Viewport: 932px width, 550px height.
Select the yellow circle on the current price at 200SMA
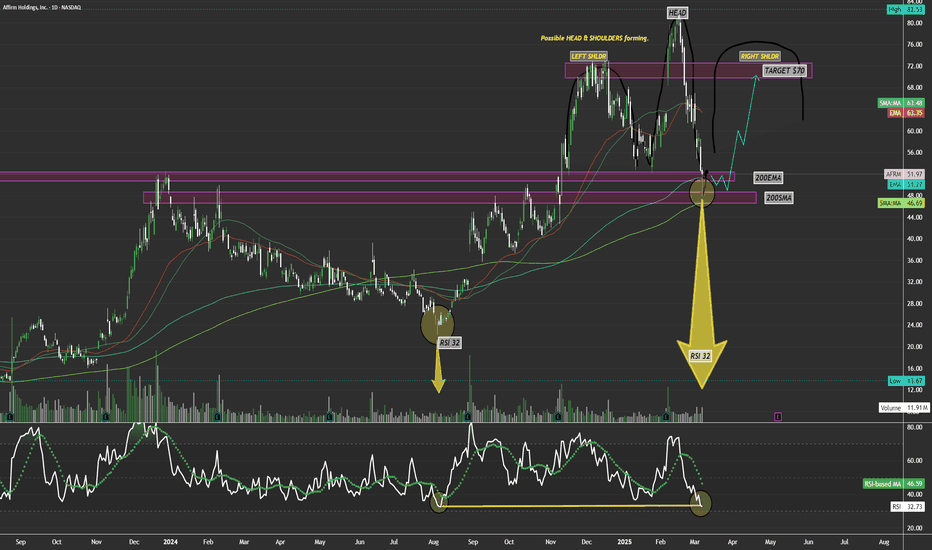click(702, 192)
